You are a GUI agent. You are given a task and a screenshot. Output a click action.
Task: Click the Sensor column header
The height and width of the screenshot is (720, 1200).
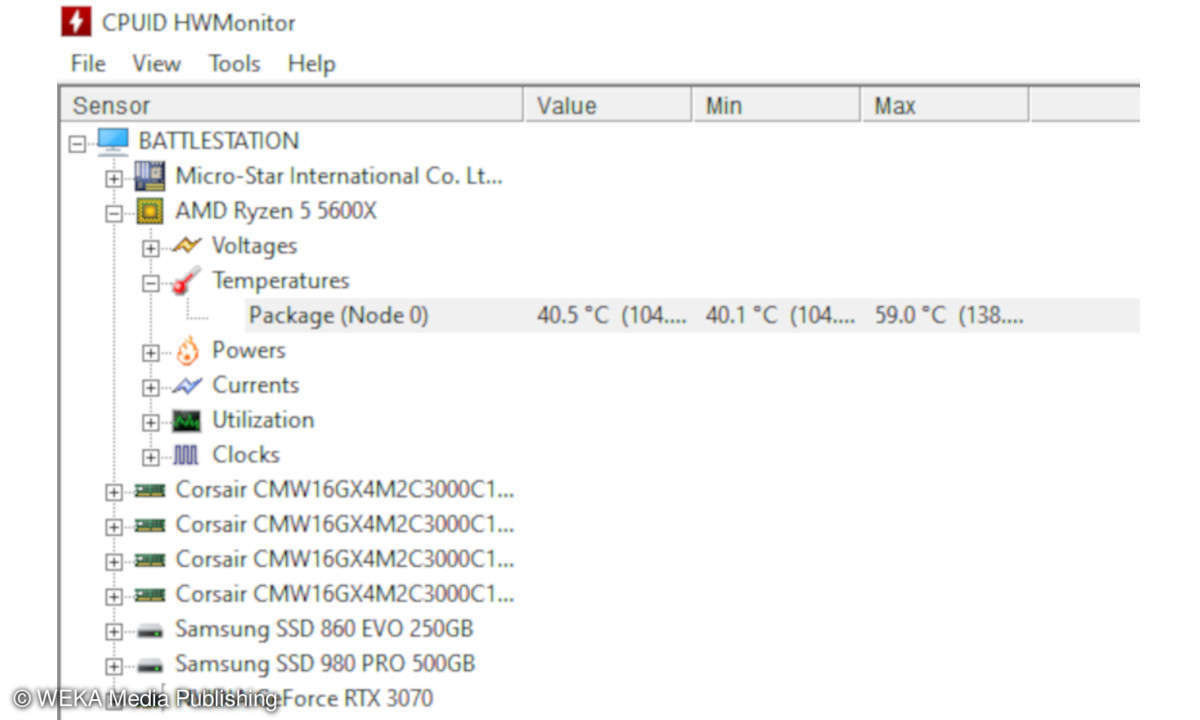pos(292,105)
